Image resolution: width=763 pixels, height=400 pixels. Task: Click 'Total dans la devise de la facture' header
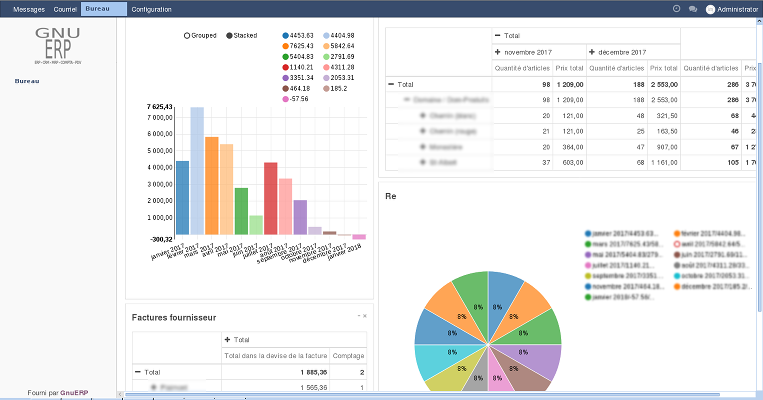pyautogui.click(x=275, y=356)
